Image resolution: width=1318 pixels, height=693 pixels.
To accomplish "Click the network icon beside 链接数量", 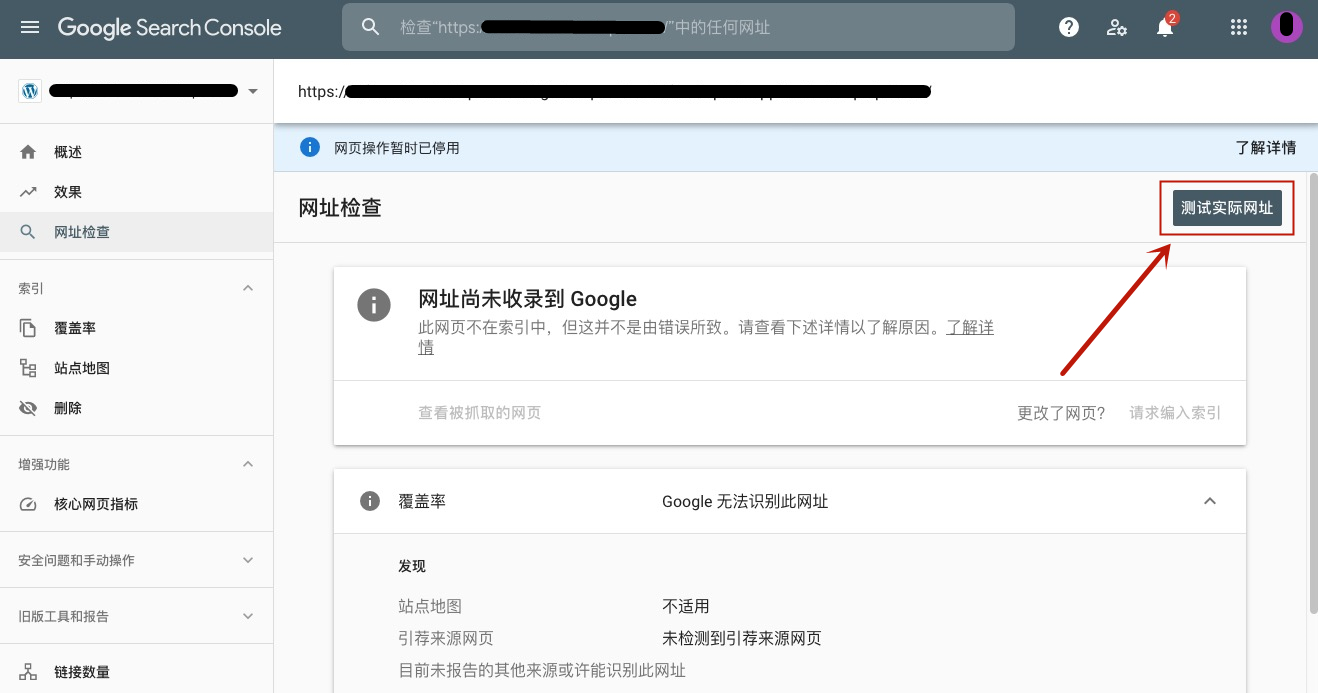I will click(x=28, y=672).
